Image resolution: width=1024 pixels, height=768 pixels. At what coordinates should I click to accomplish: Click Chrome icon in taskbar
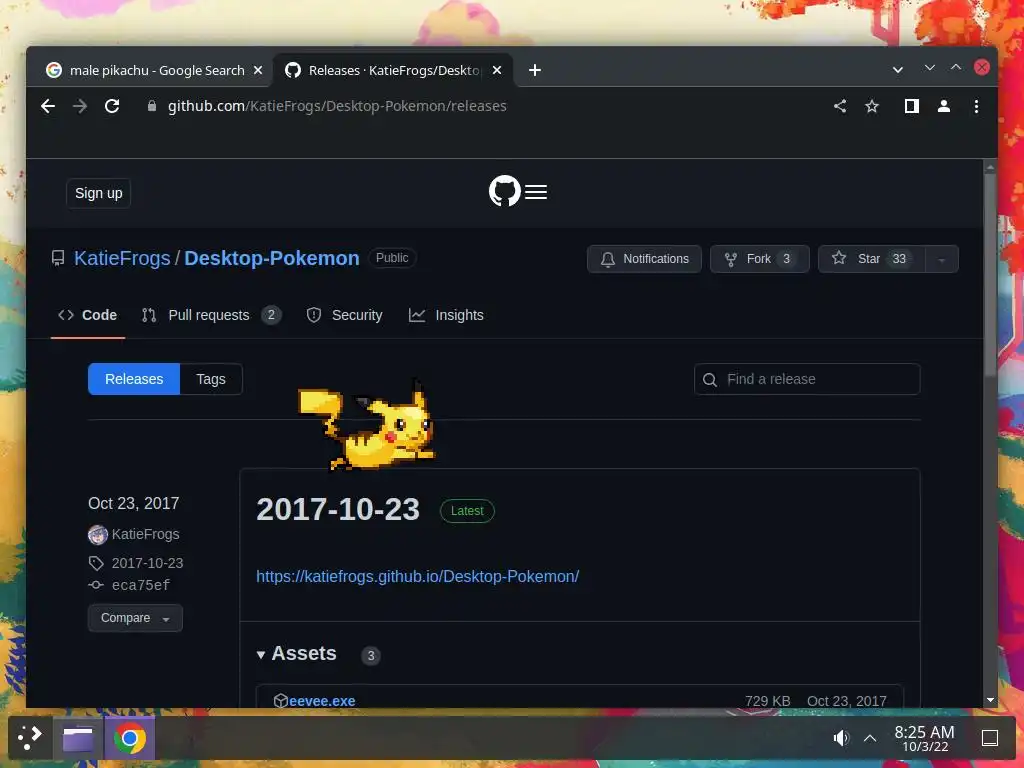pos(129,738)
